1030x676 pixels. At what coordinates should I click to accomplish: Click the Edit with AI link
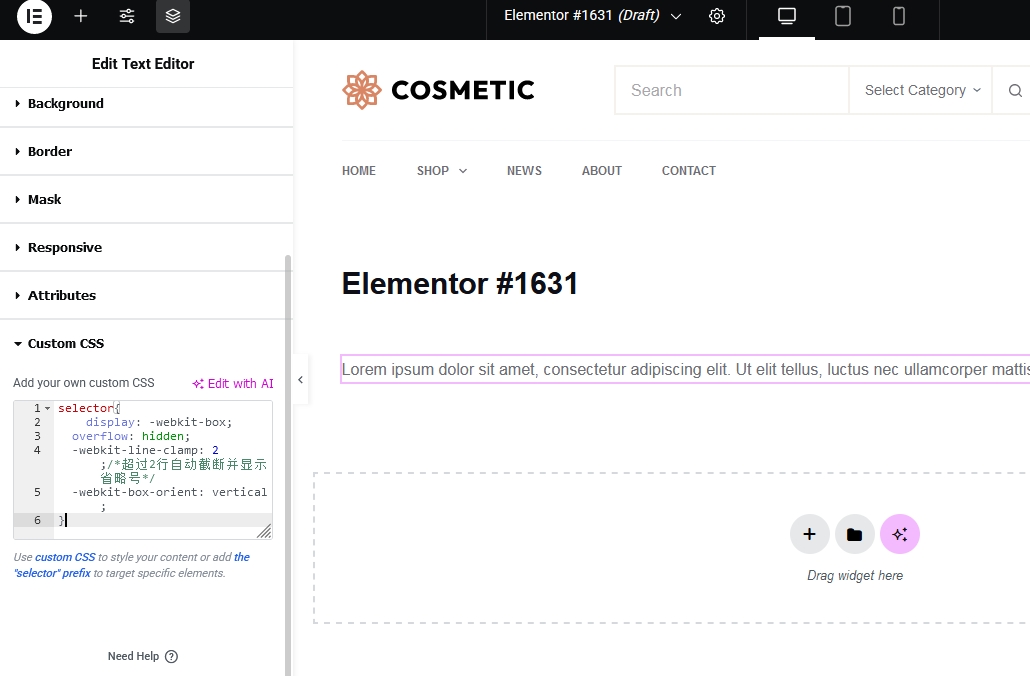233,384
